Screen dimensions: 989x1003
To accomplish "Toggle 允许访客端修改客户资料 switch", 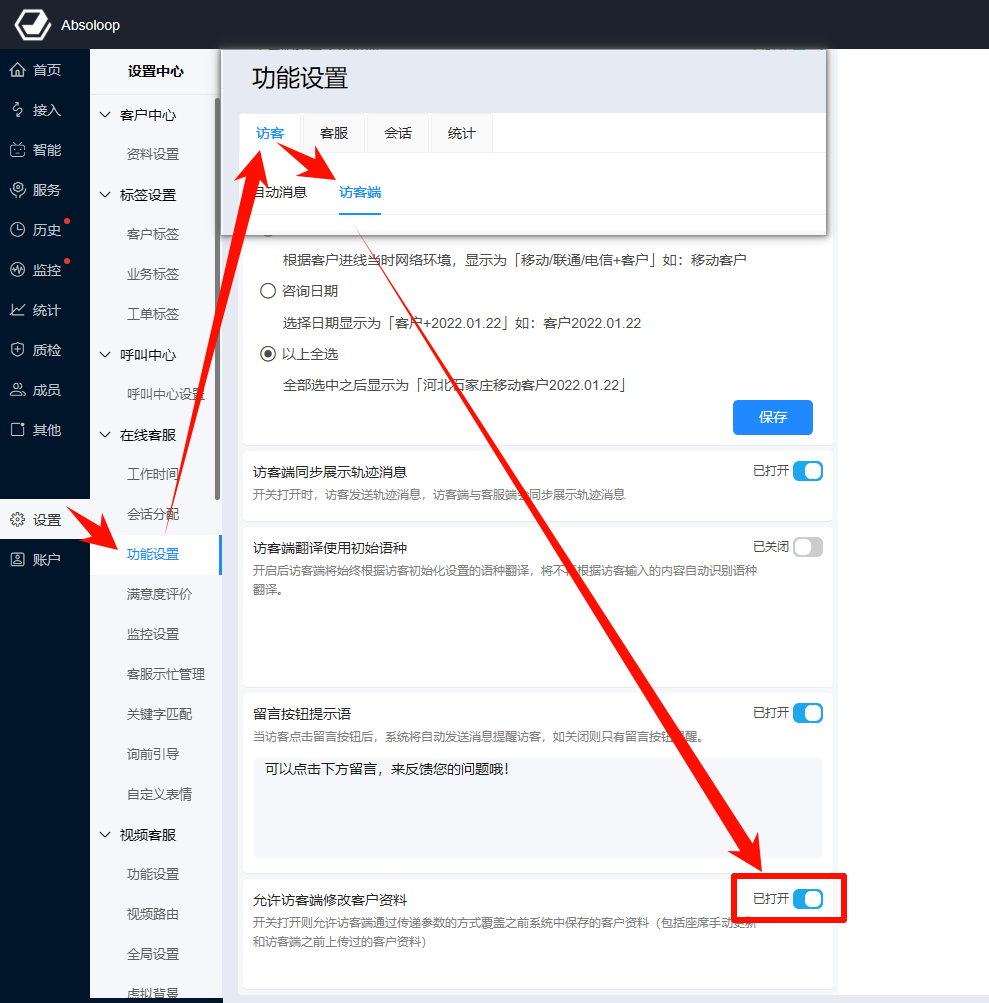I will point(807,899).
